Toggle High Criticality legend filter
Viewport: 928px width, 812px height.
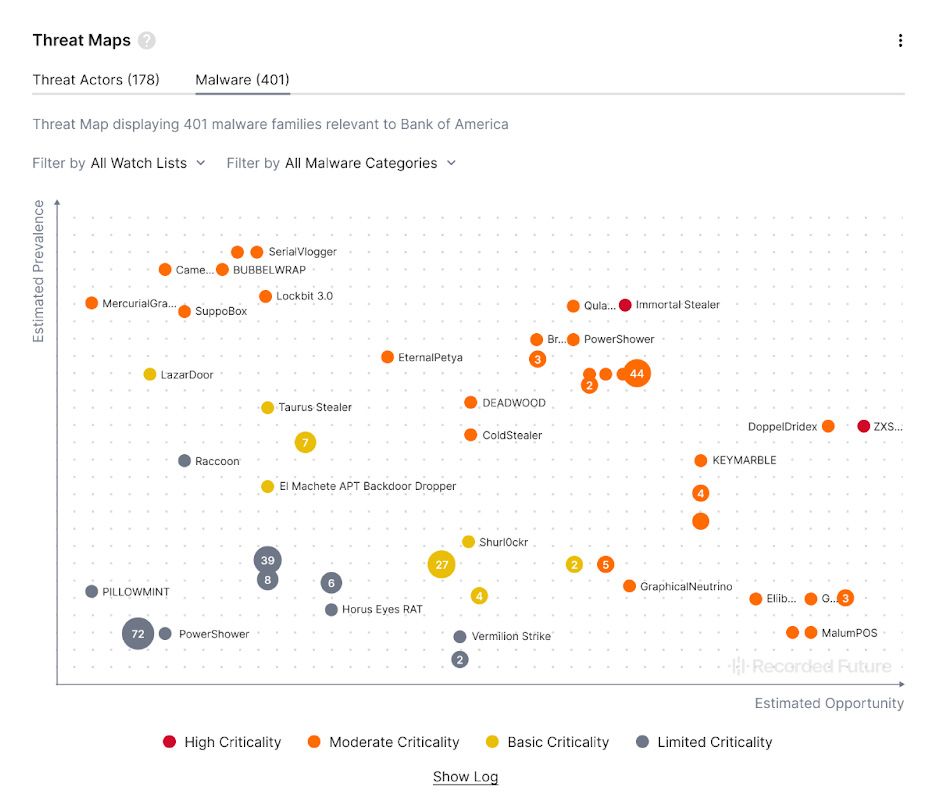(221, 742)
